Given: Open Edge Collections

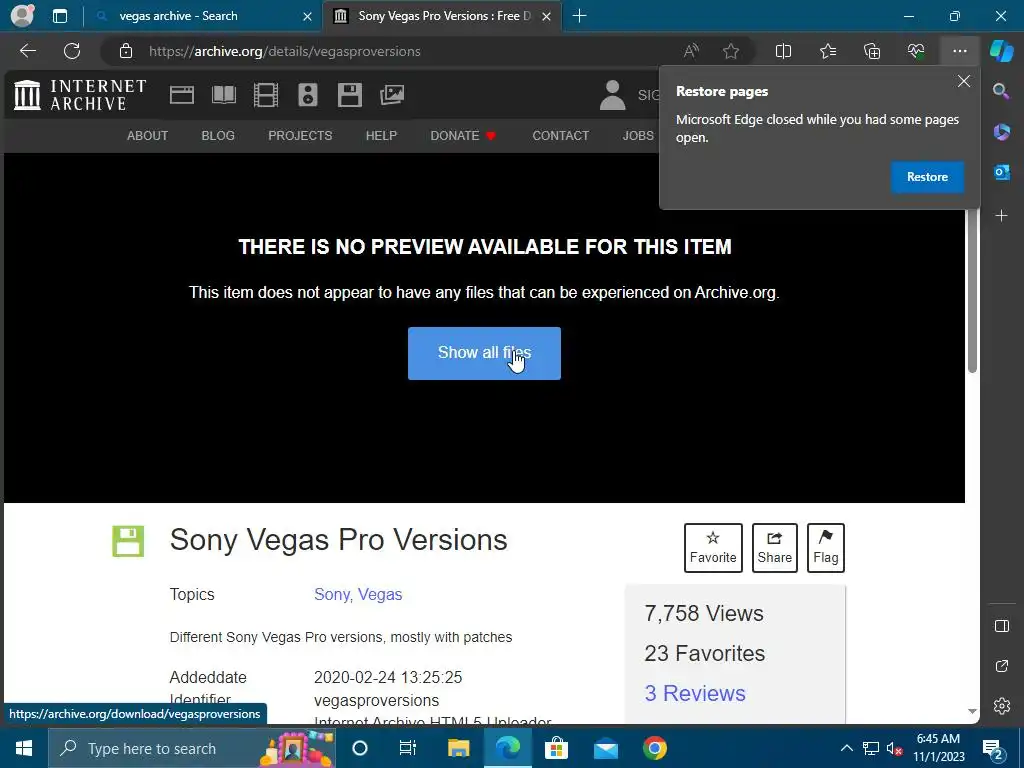Looking at the screenshot, I should click(872, 51).
